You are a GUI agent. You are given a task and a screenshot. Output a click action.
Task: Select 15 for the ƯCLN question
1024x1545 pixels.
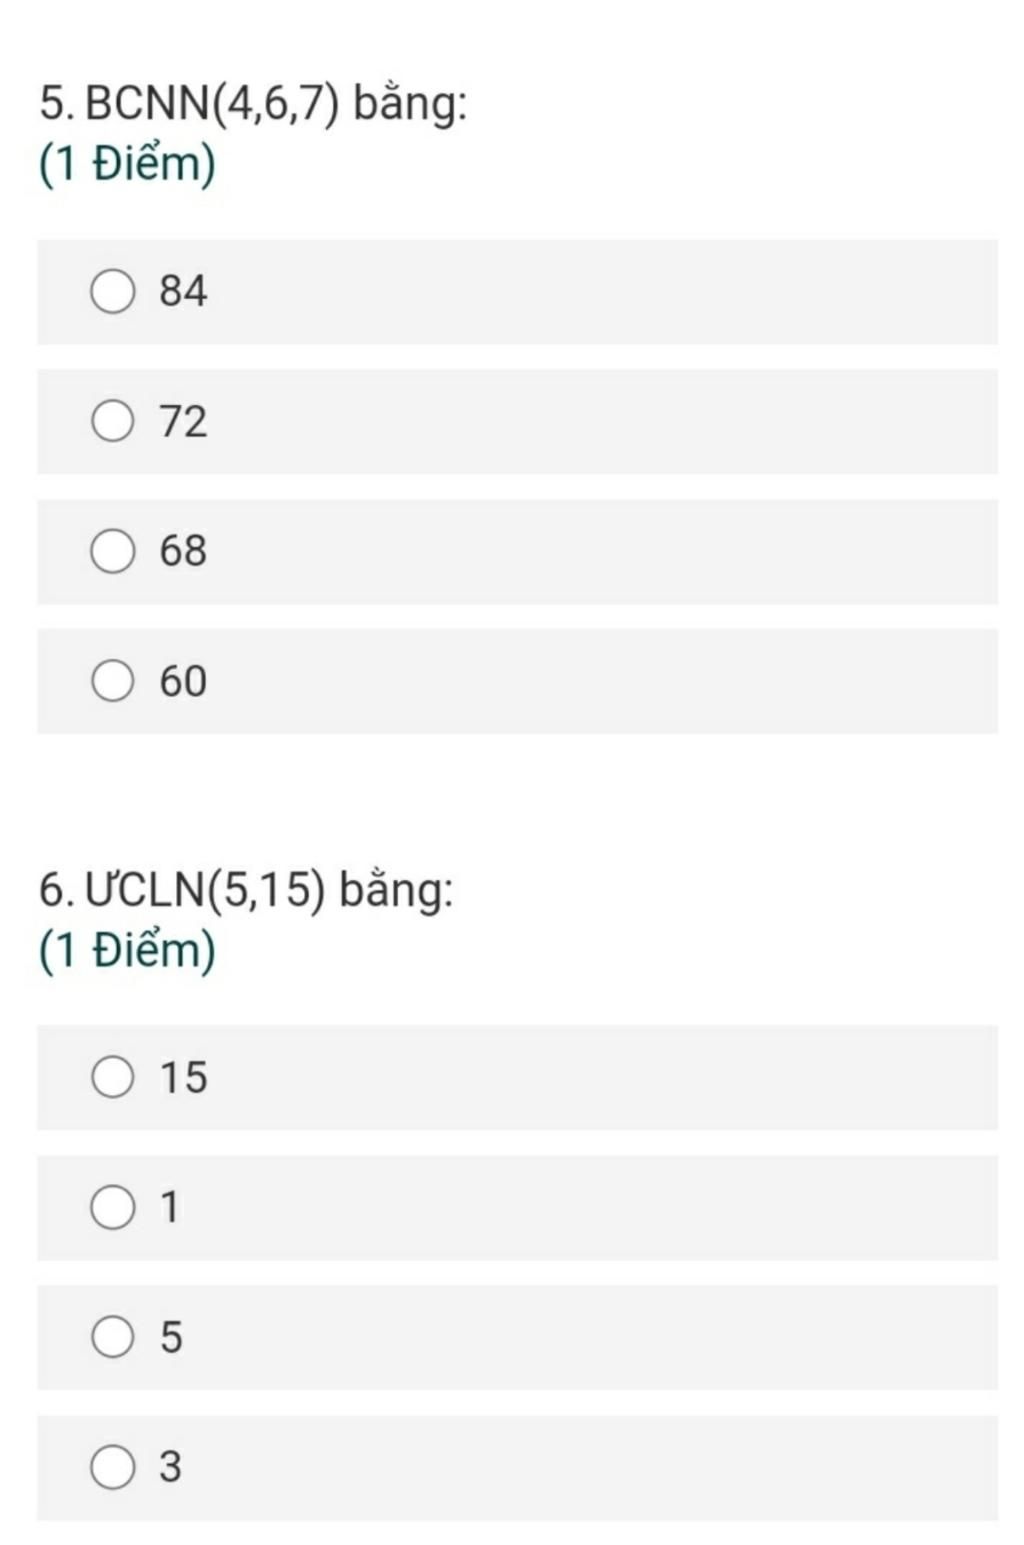tap(112, 1077)
